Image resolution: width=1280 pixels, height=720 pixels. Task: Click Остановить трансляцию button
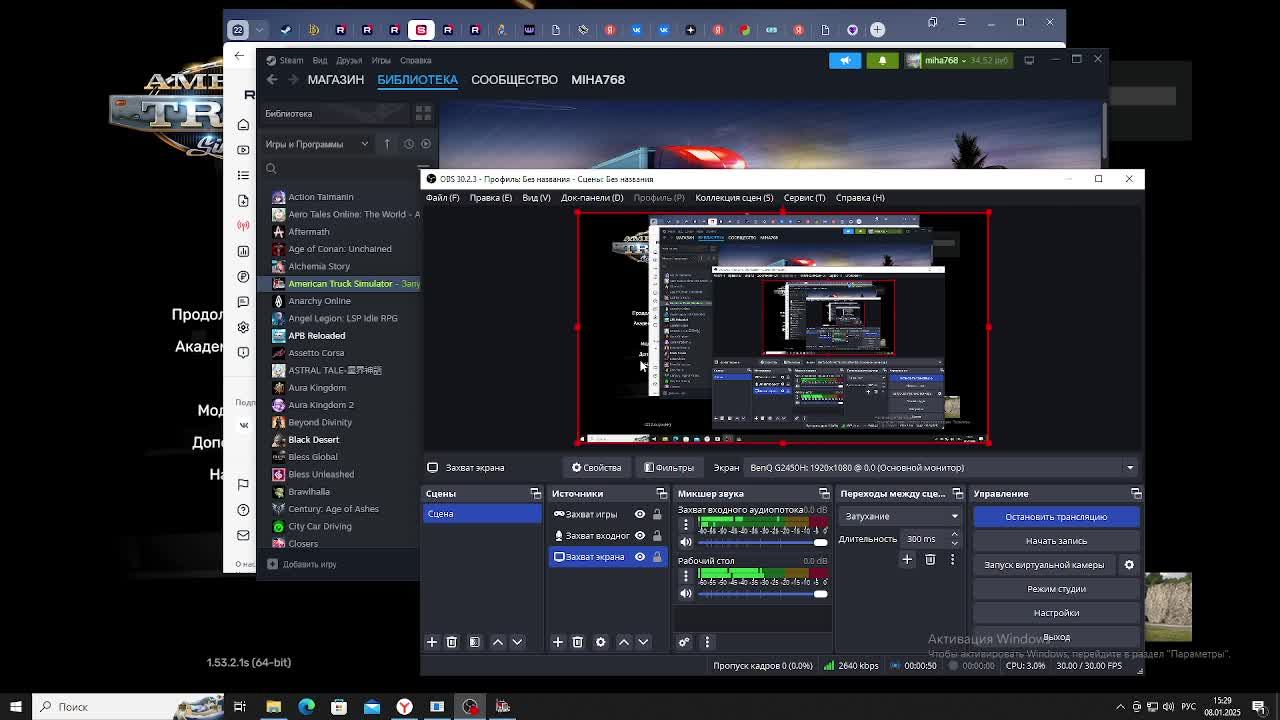point(1056,517)
